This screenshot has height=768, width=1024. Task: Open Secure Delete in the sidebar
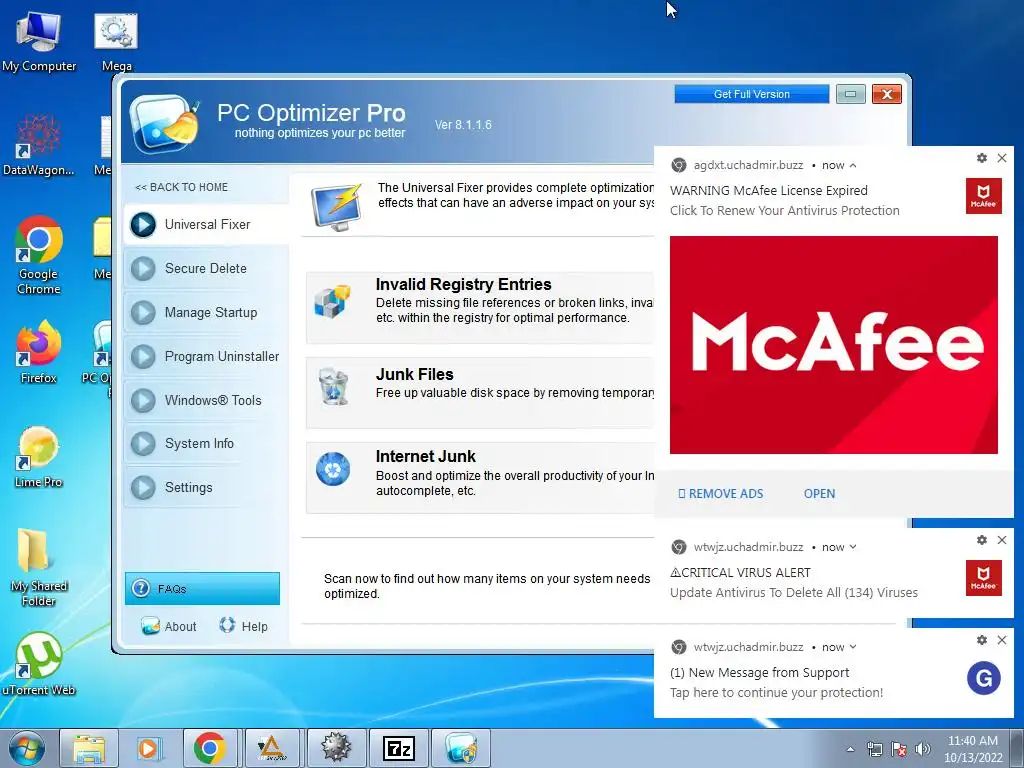(206, 268)
